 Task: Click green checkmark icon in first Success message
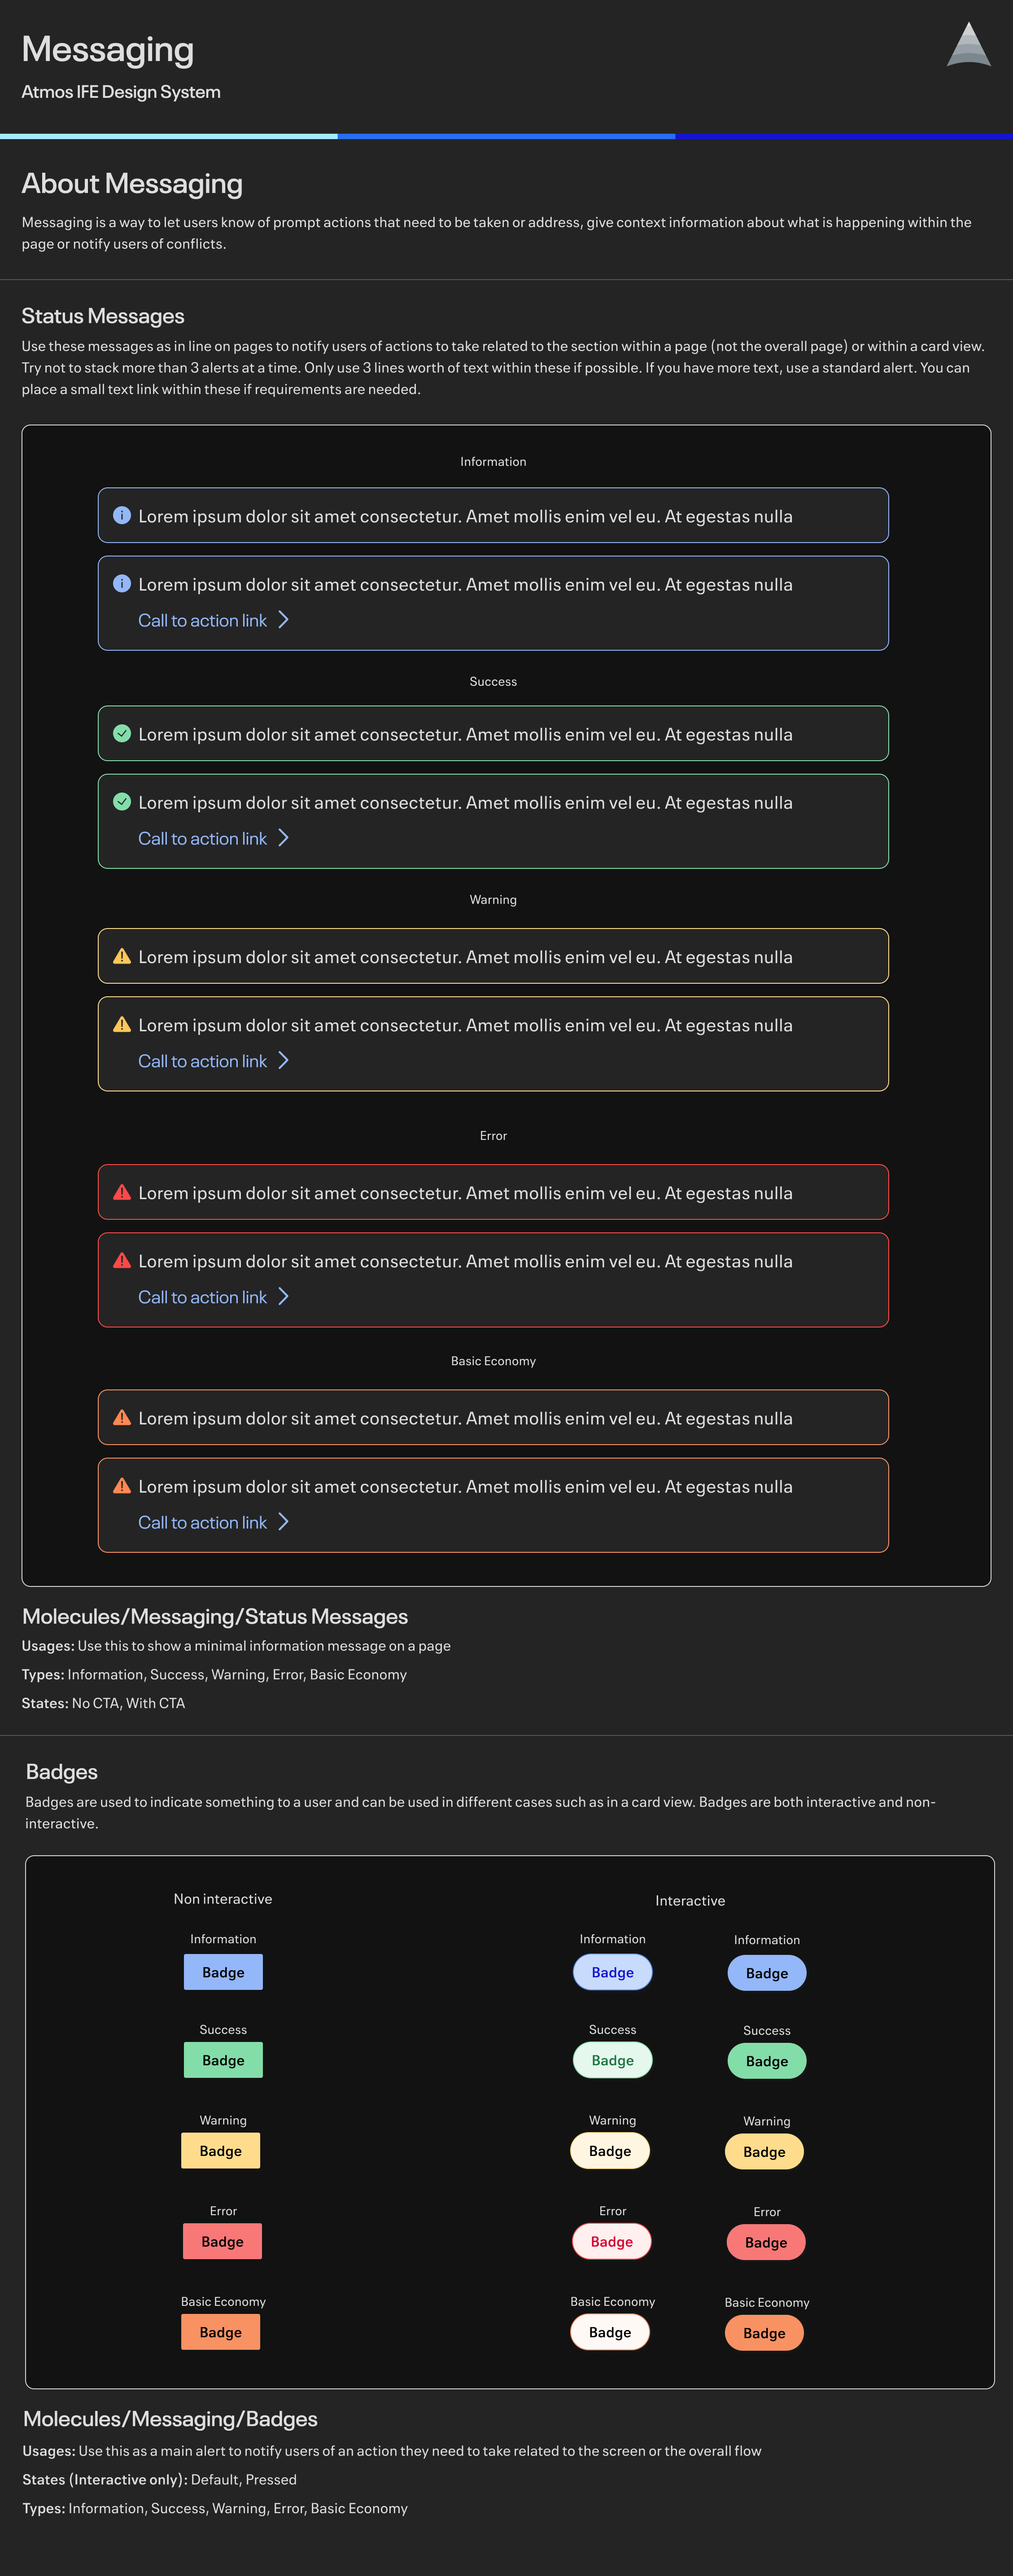click(x=122, y=733)
